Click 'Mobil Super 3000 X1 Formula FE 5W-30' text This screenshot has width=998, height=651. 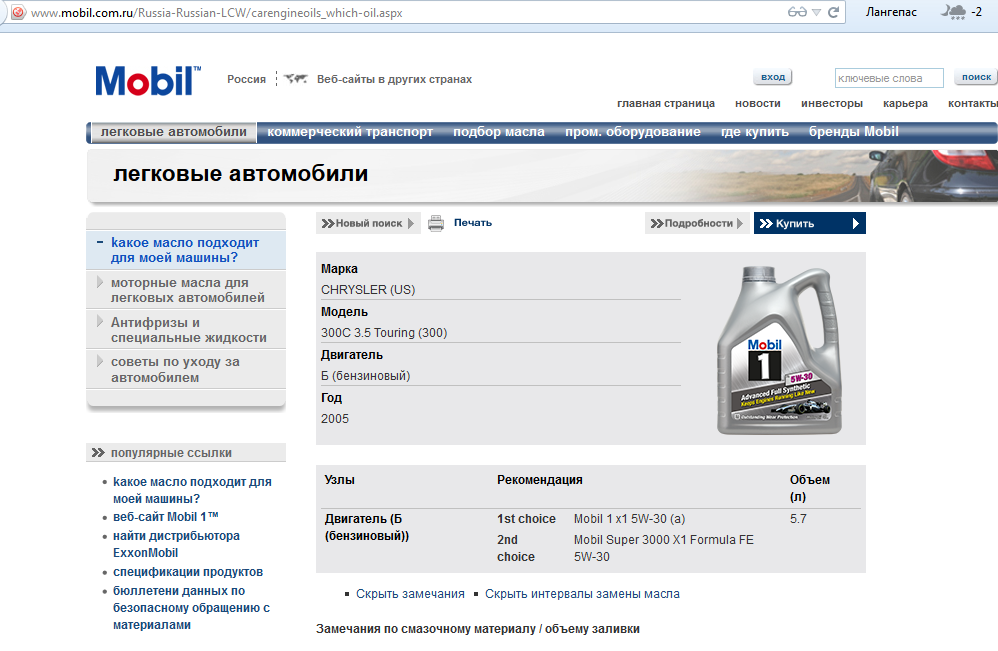tap(664, 548)
